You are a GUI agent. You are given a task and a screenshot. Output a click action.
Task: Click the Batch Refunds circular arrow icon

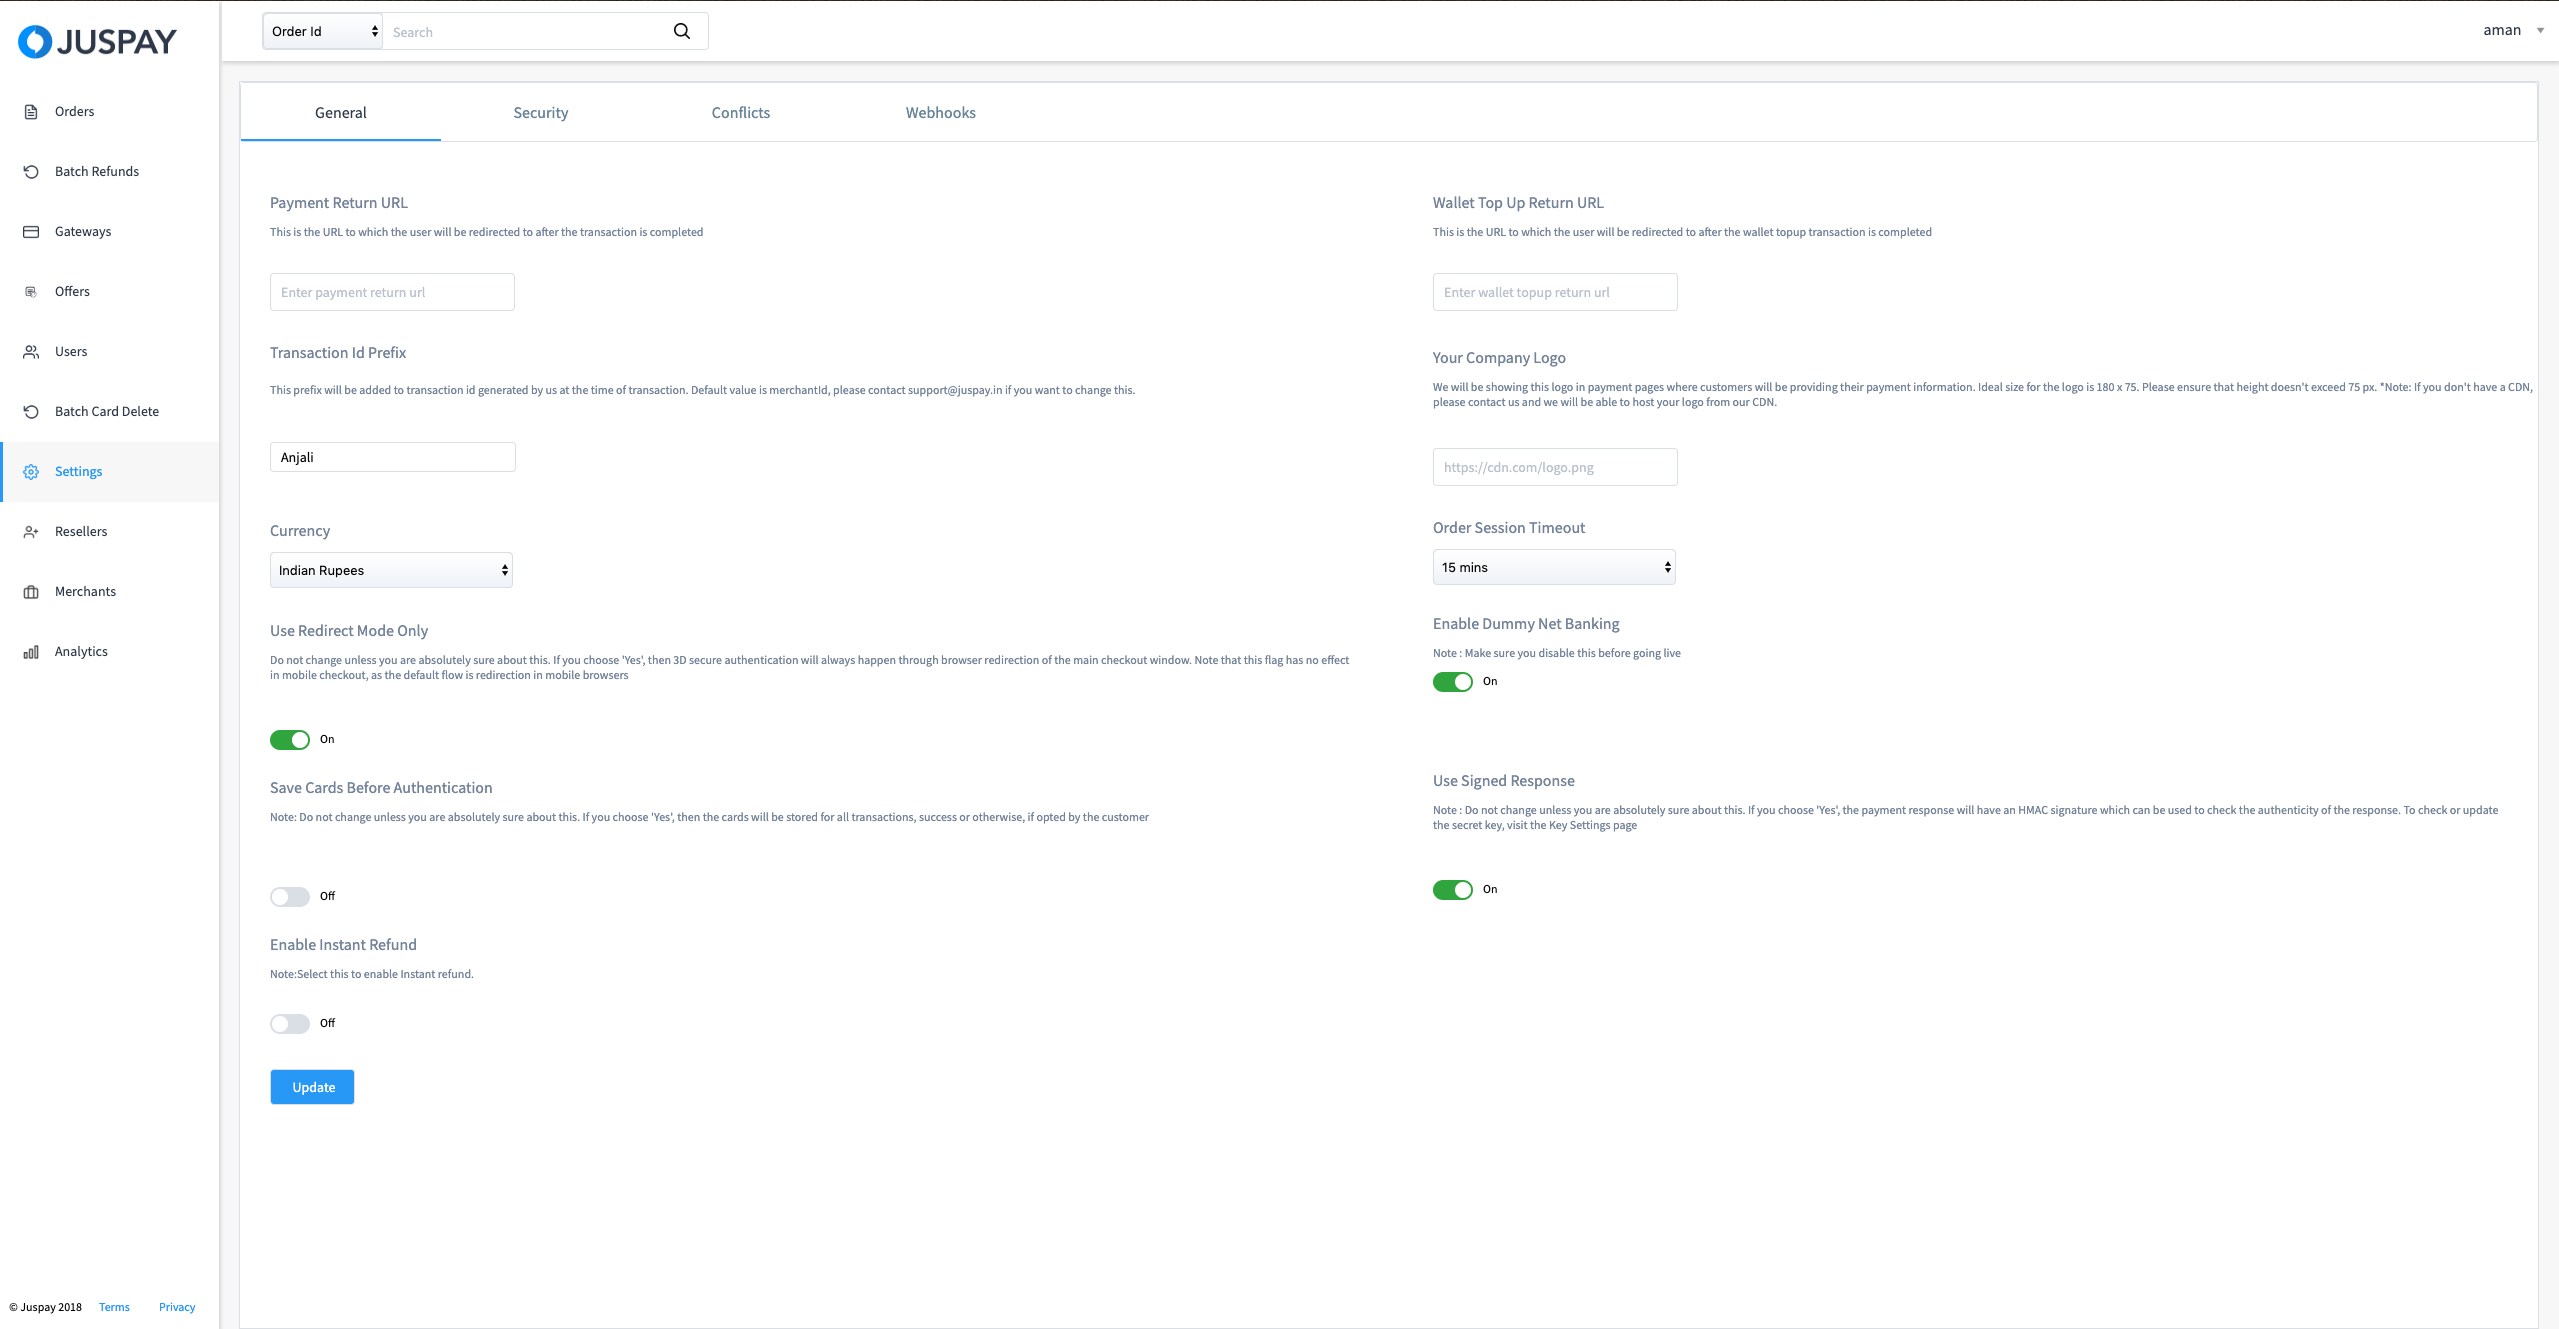click(x=31, y=172)
